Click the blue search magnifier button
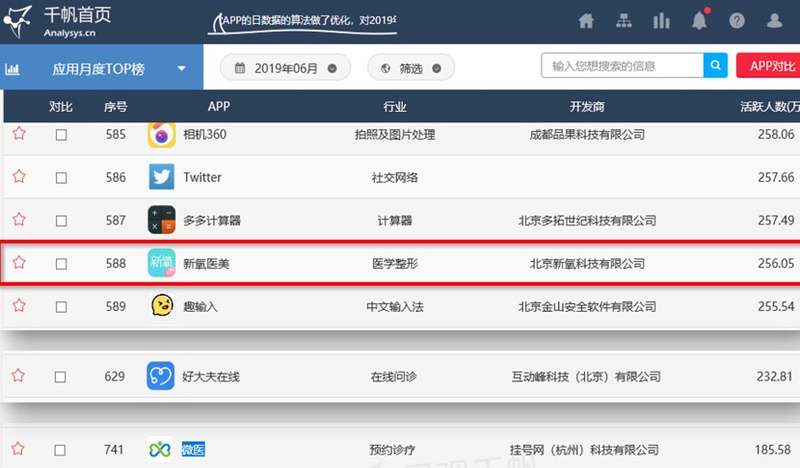Viewport: 800px width, 468px height. click(x=715, y=65)
